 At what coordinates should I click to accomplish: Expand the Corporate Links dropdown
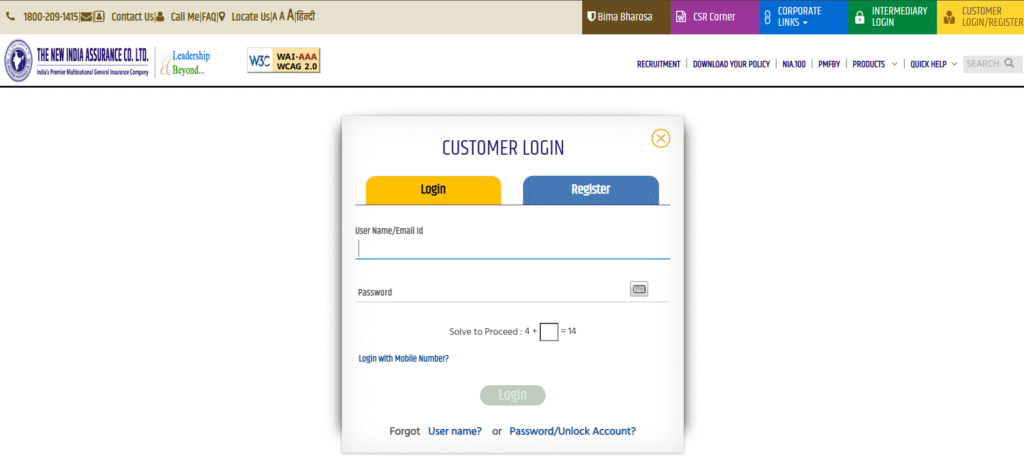coord(803,17)
